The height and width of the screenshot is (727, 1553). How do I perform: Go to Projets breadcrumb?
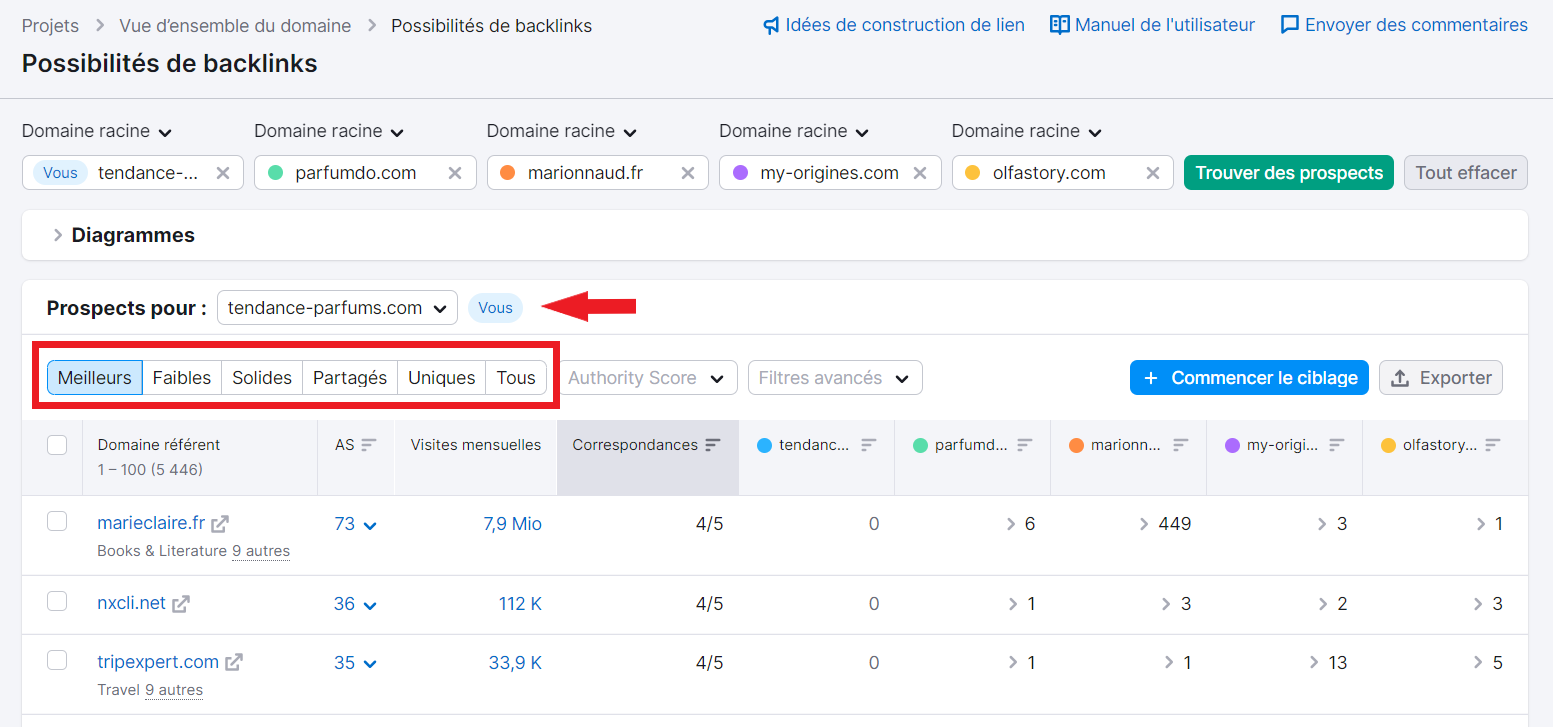click(50, 26)
